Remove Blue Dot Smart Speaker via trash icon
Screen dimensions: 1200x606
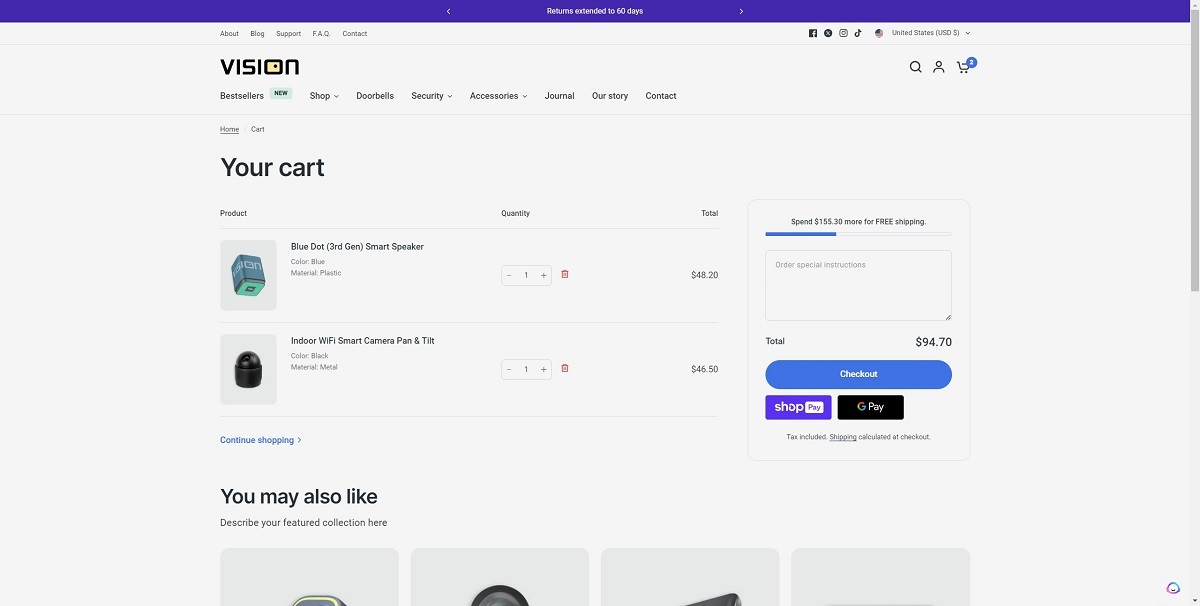[x=565, y=273]
